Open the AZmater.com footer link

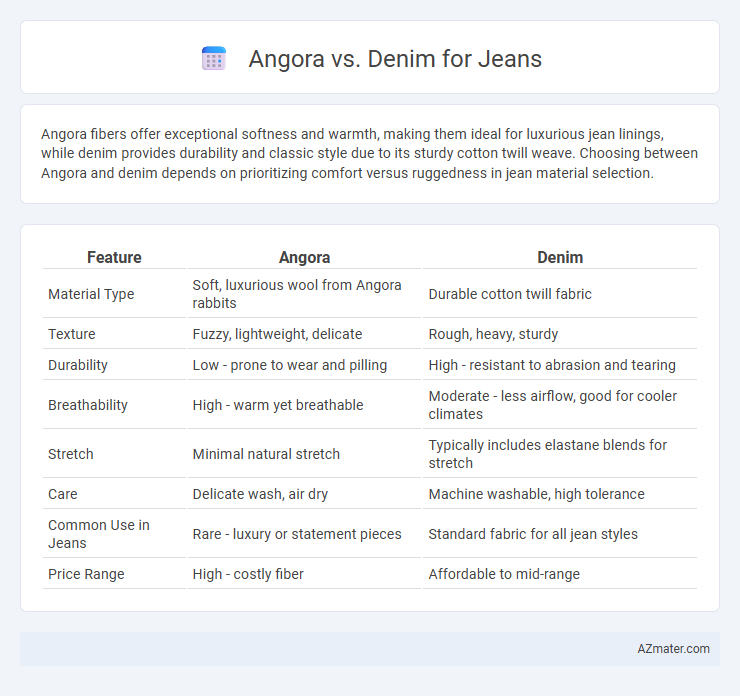(673, 649)
